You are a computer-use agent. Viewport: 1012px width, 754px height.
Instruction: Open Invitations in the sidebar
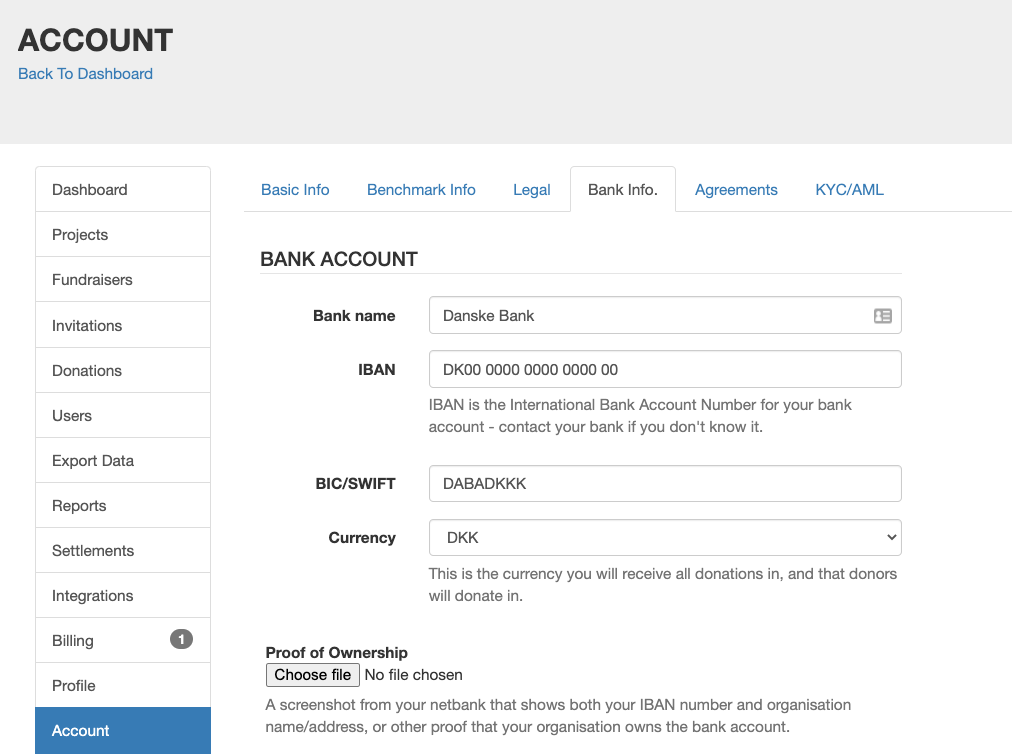point(123,325)
